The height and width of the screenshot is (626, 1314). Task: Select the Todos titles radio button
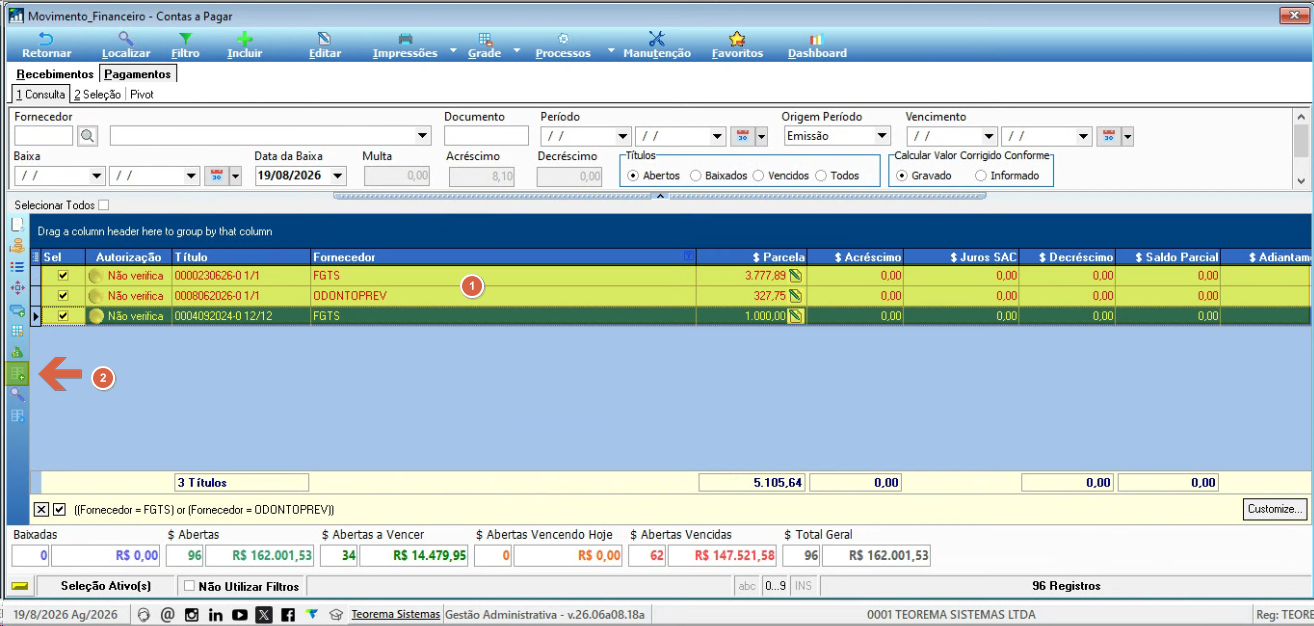pos(821,176)
